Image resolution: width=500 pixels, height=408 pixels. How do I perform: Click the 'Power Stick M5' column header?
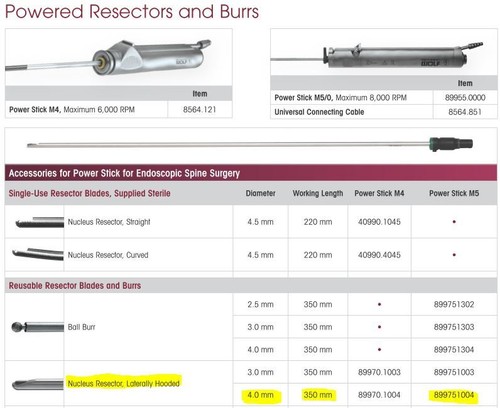click(454, 193)
